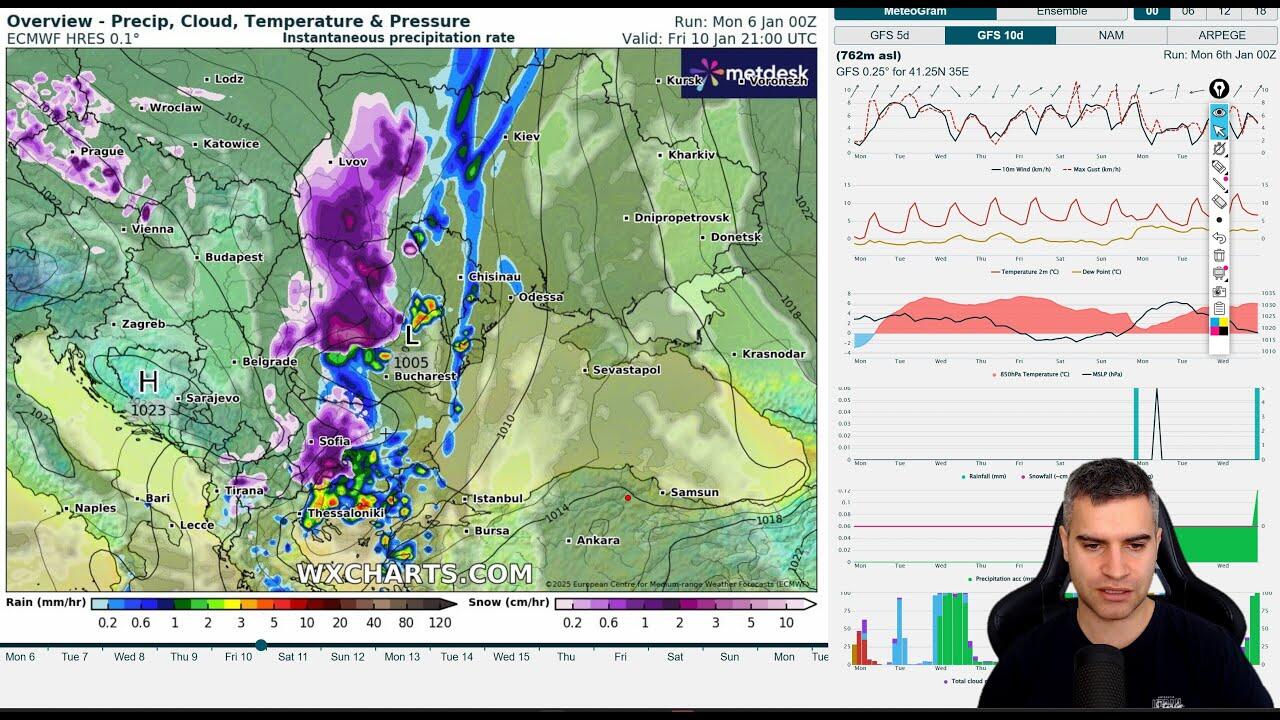Click the trash can clear icon

(1219, 255)
